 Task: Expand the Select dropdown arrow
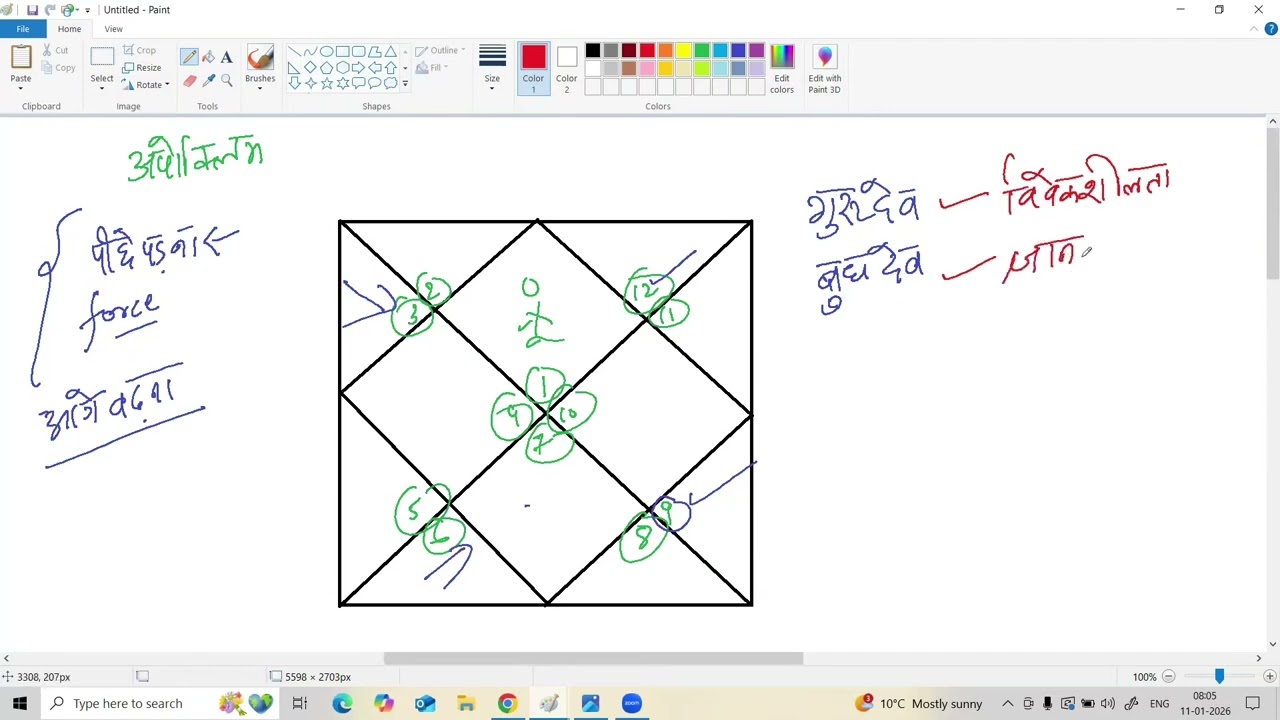pos(102,87)
